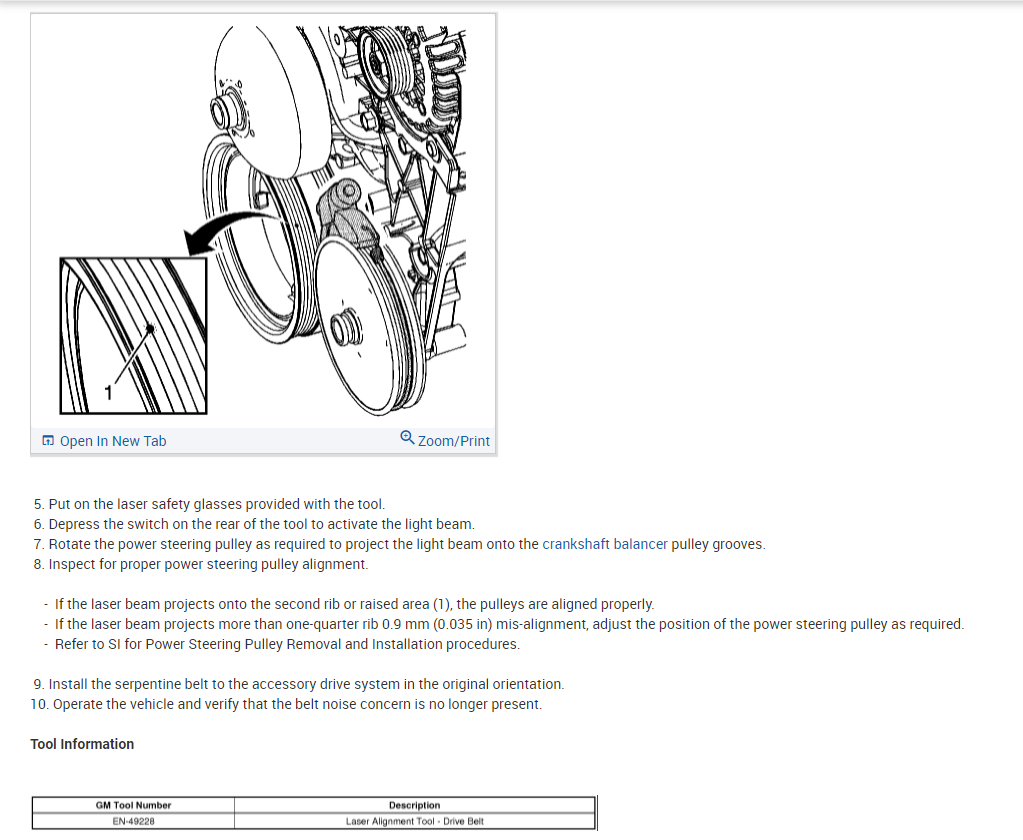Click the bullet about one-quarter rib mis-alignment
1023x840 pixels.
[x=510, y=624]
